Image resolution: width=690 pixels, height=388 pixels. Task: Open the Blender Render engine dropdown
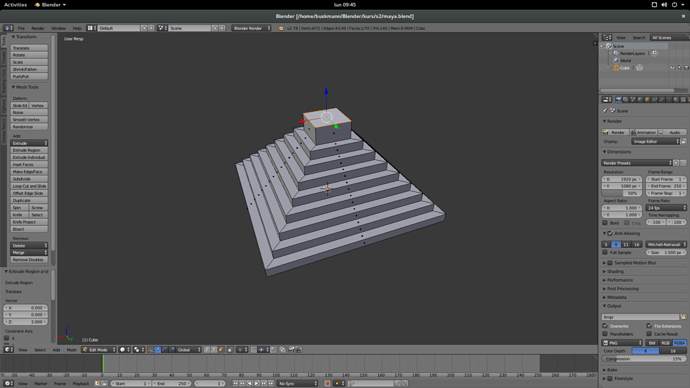coord(251,28)
